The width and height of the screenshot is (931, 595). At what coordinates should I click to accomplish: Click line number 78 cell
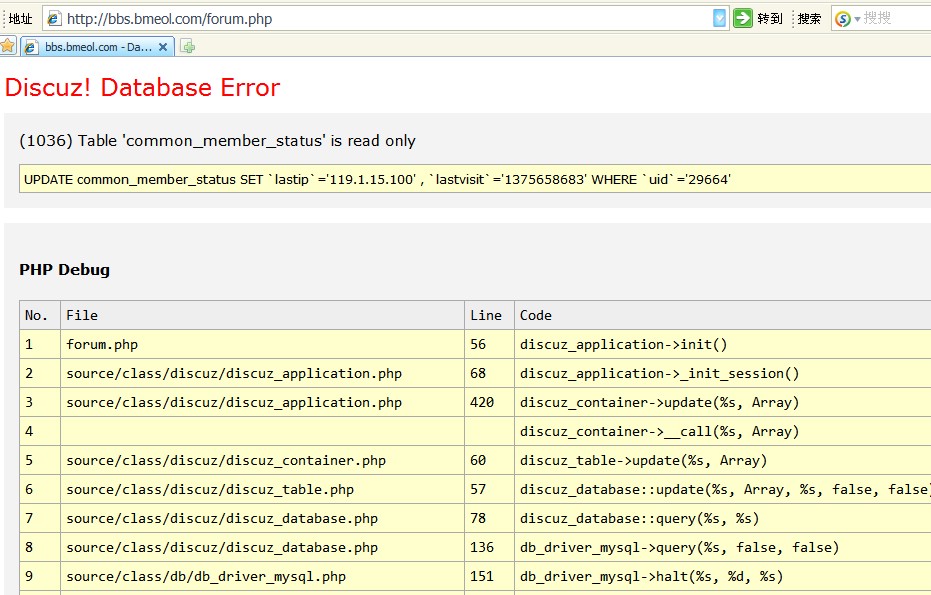[489, 518]
